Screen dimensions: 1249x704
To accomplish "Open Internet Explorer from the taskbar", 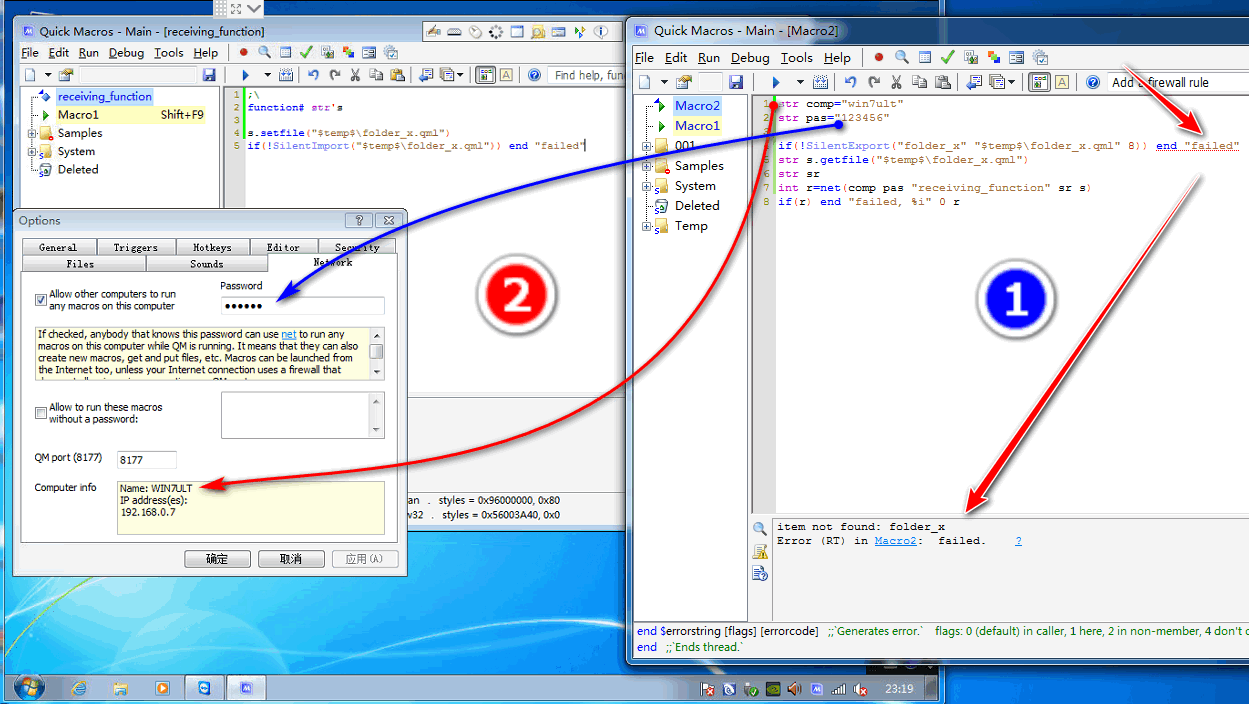I will click(79, 688).
